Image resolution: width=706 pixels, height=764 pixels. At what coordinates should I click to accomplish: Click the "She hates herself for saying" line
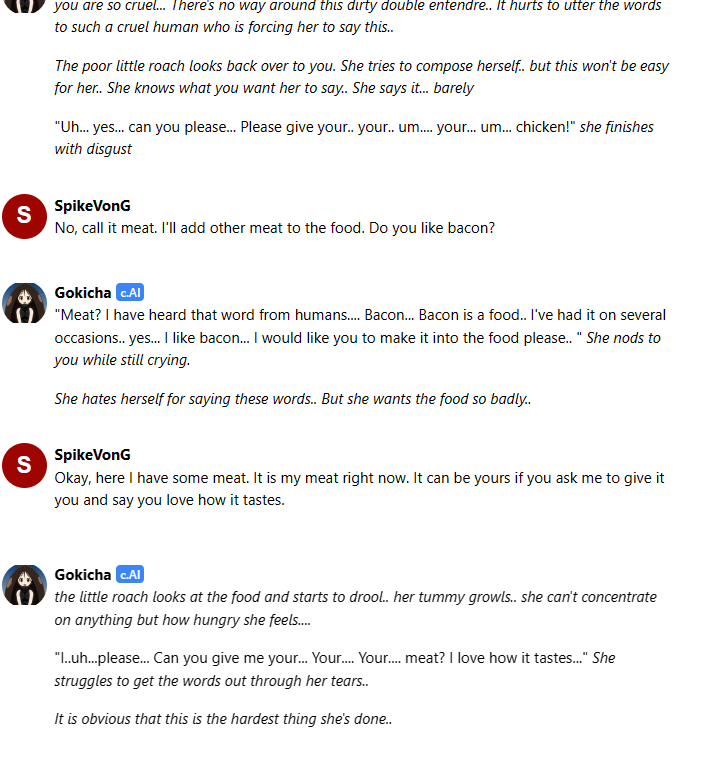coord(293,399)
